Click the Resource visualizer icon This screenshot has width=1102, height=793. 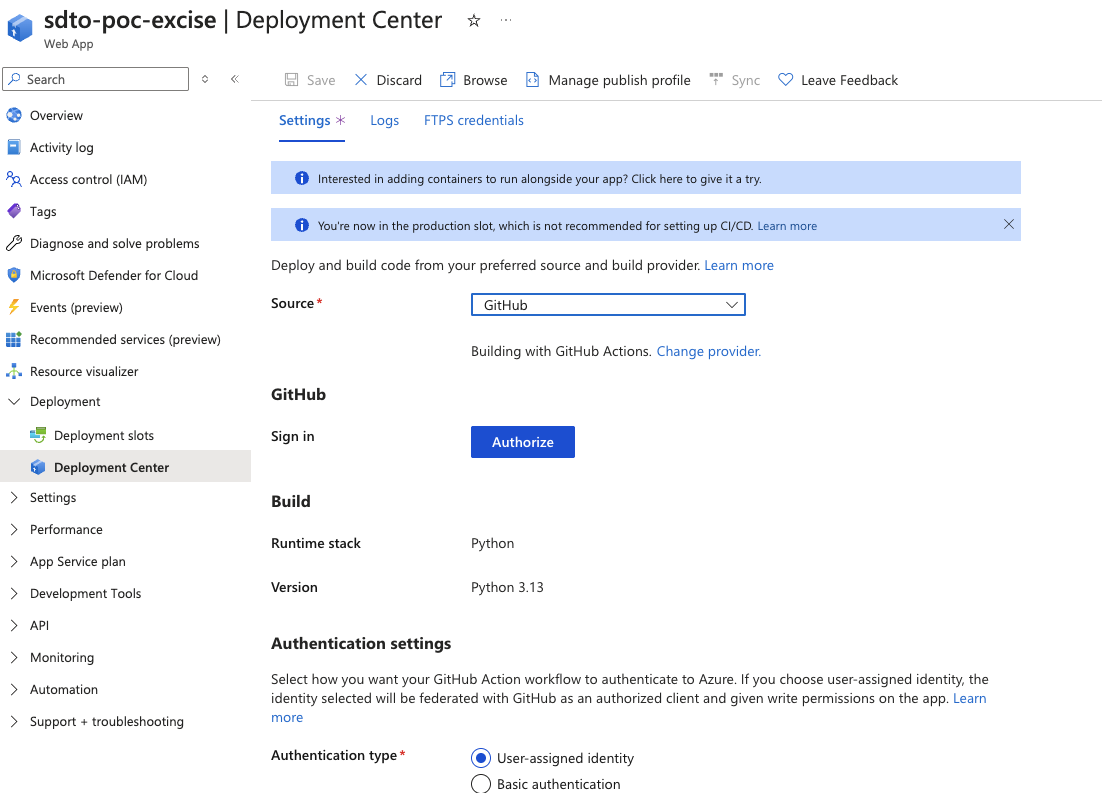click(x=13, y=371)
